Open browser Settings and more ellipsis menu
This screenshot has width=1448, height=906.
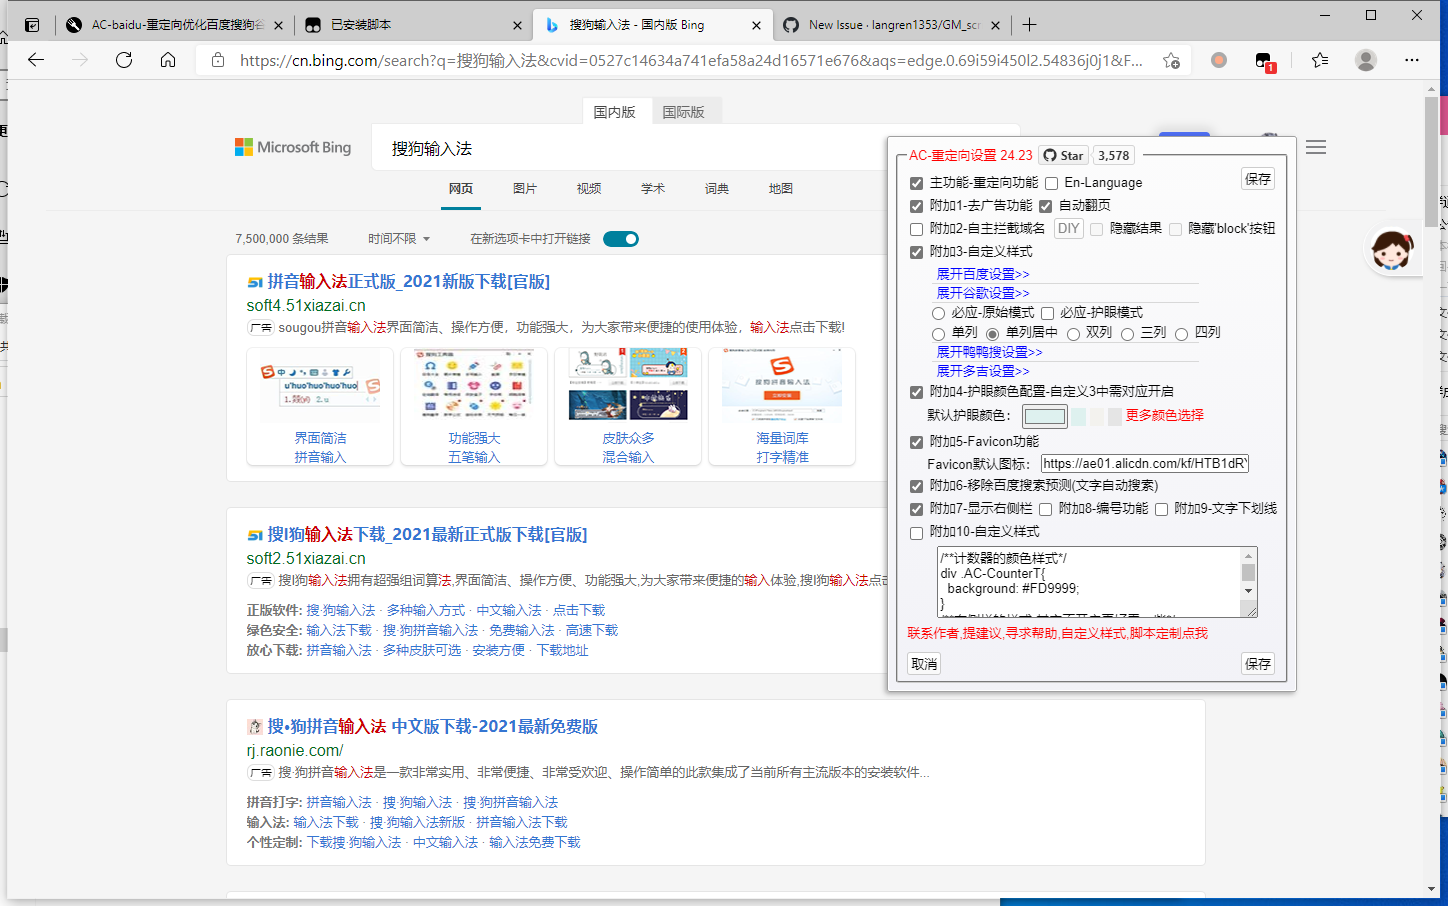[x=1412, y=60]
